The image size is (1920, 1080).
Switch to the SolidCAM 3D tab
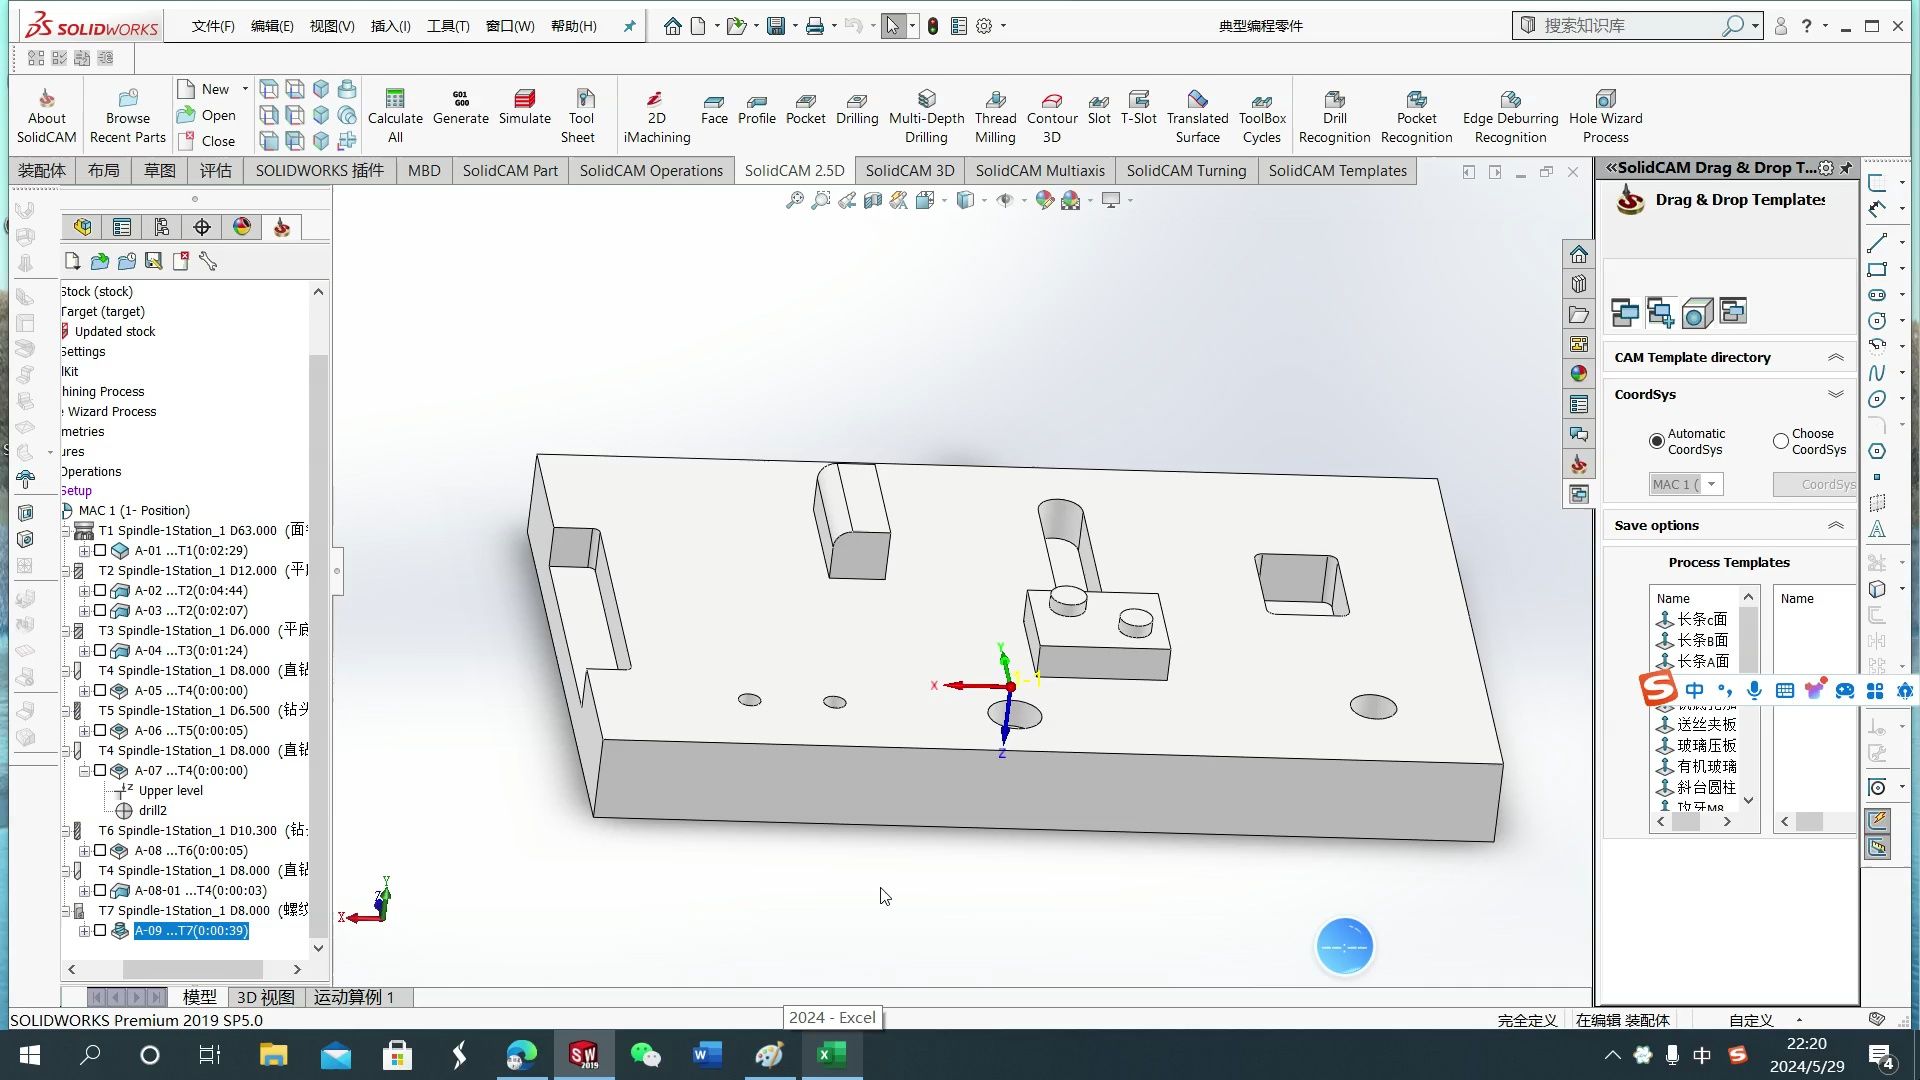[909, 171]
